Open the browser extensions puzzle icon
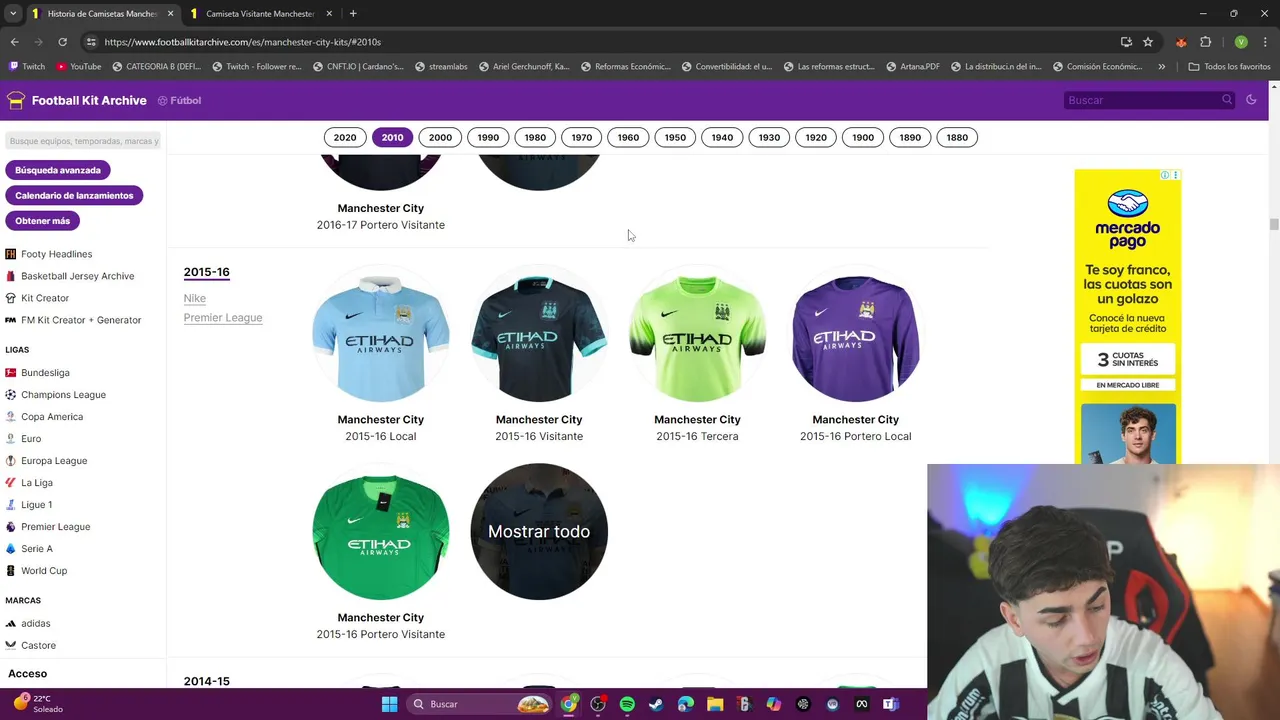Screen dimensions: 1280x720 click(x=1205, y=42)
